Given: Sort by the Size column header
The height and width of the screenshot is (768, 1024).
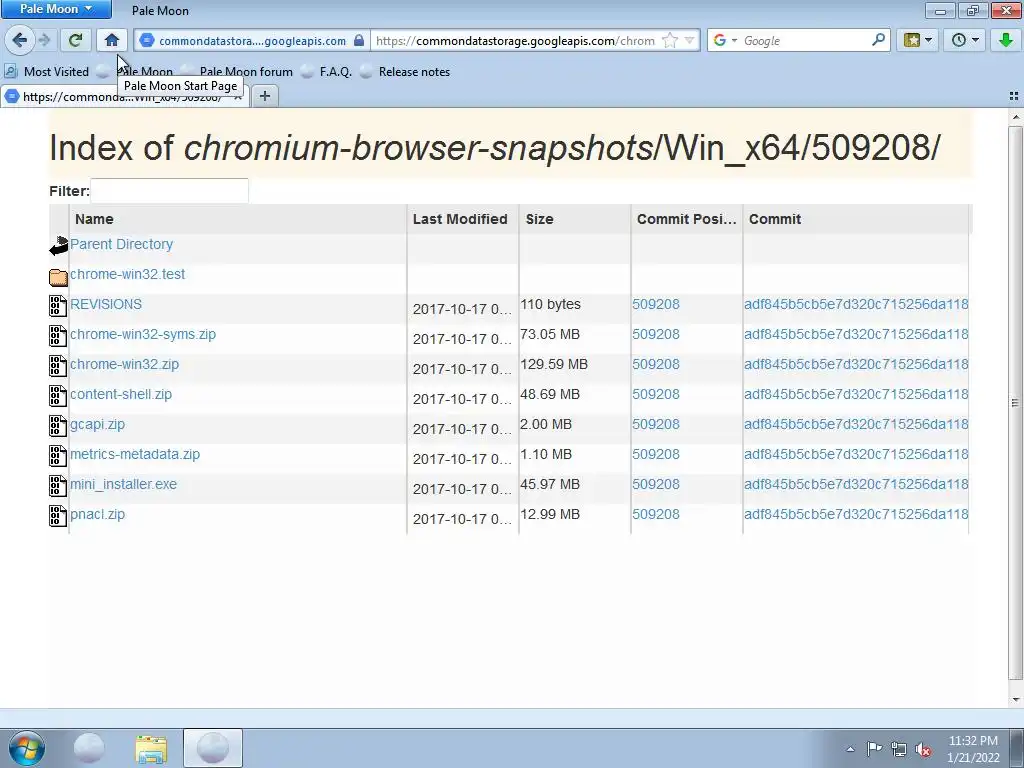Looking at the screenshot, I should pos(575,219).
